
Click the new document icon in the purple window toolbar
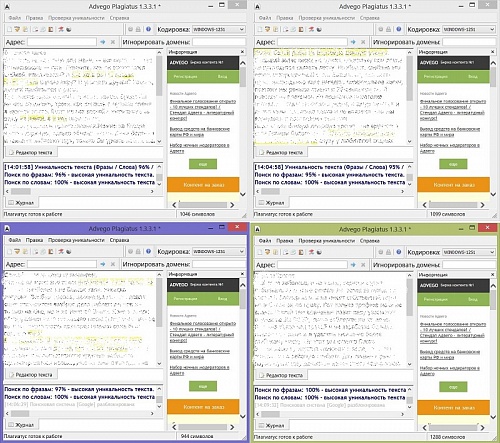pyautogui.click(x=10, y=252)
